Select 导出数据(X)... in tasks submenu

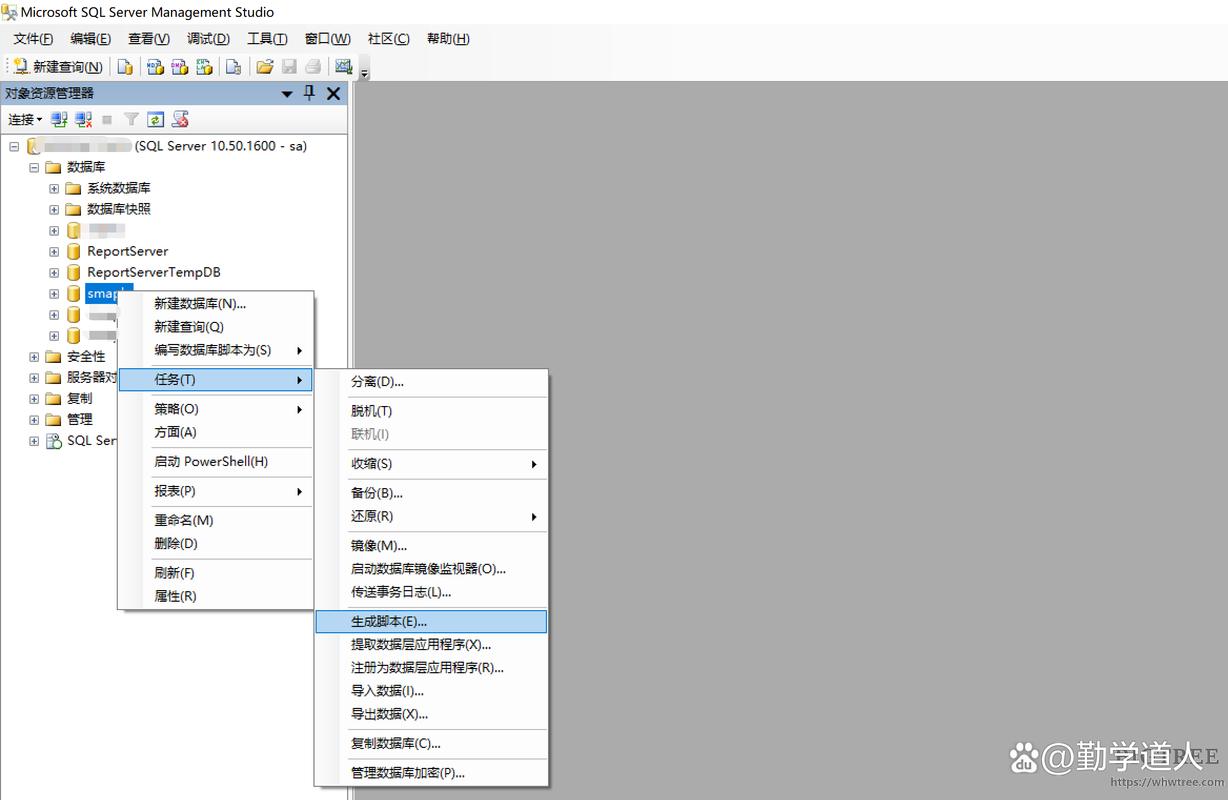click(431, 714)
